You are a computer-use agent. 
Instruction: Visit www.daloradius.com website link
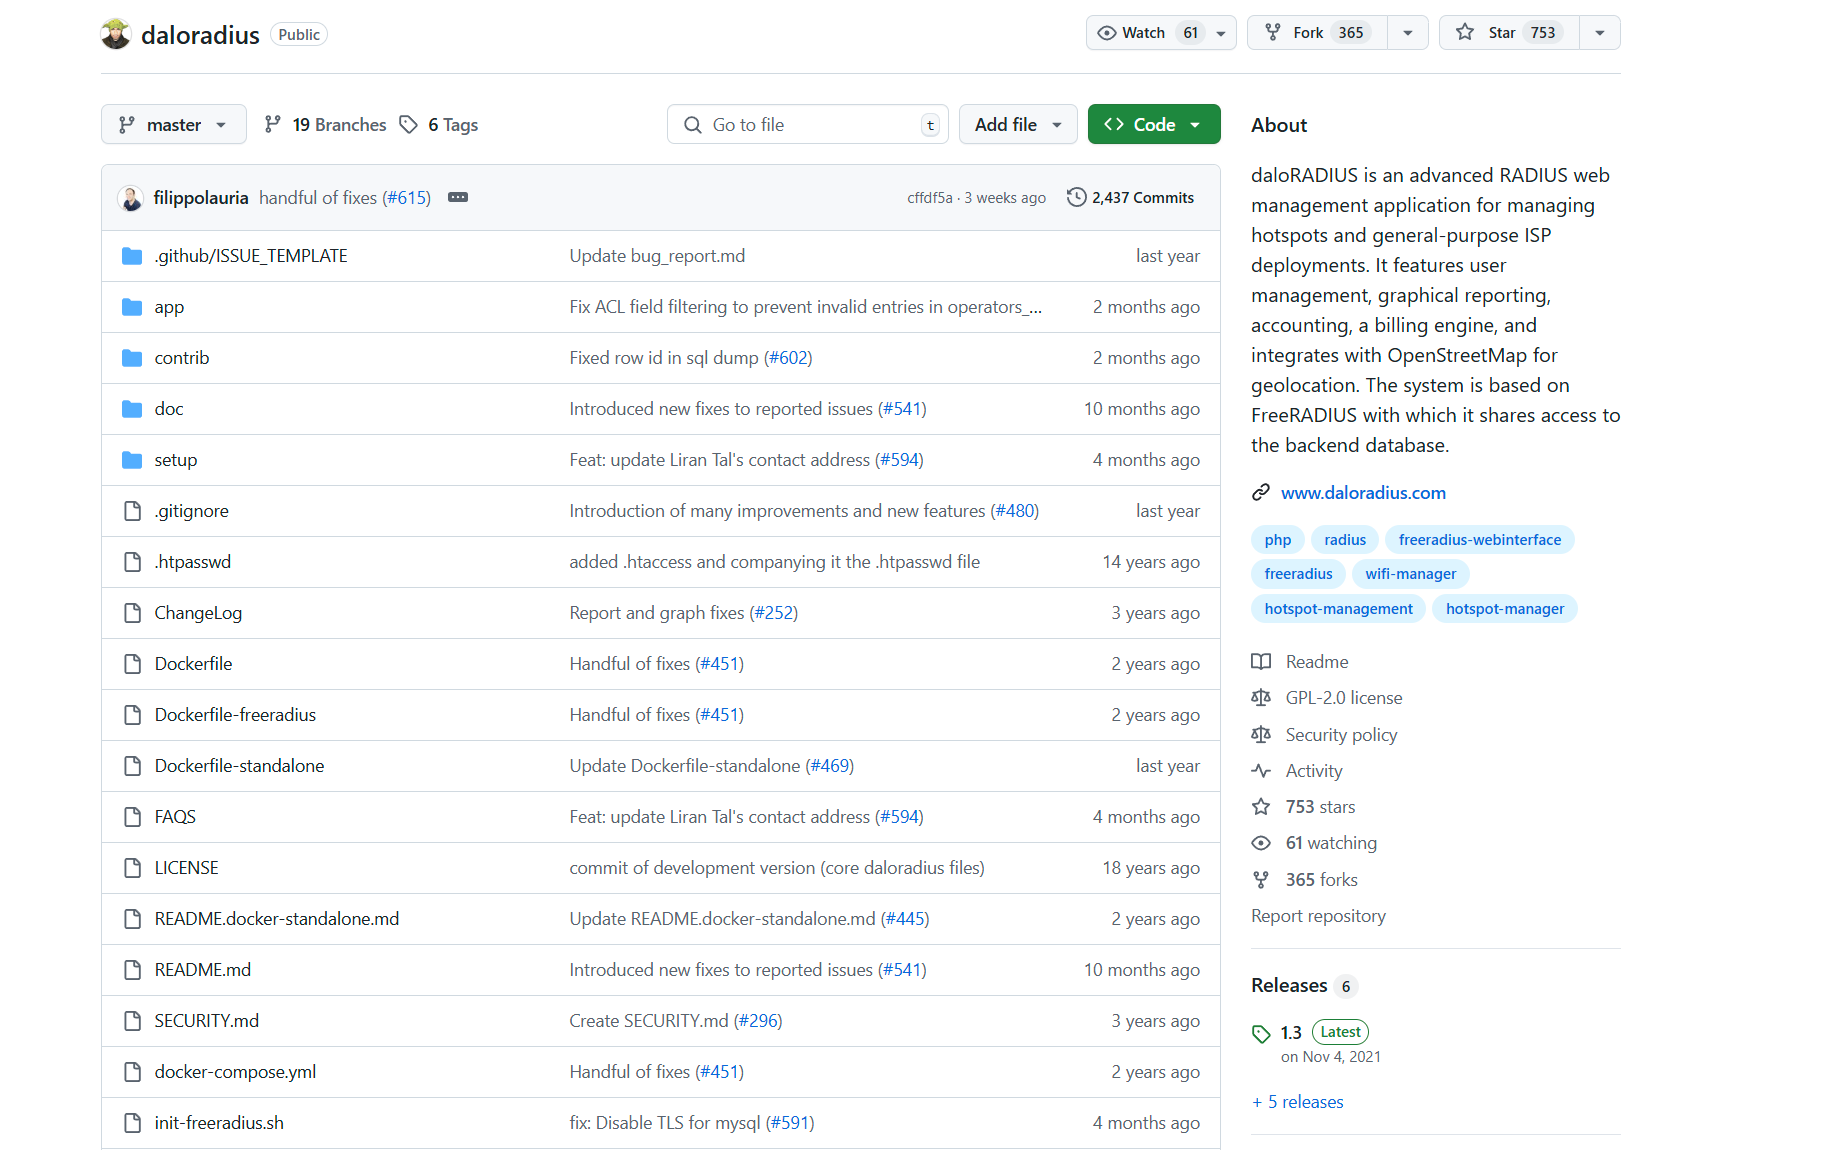[1363, 492]
